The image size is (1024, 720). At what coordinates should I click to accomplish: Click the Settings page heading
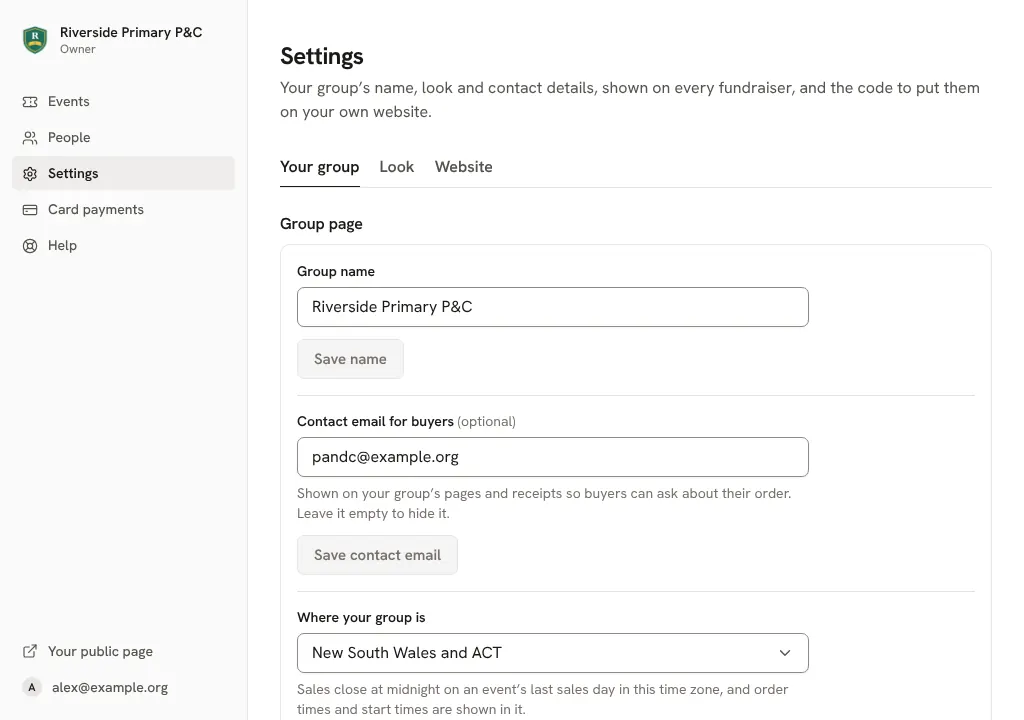(x=322, y=56)
